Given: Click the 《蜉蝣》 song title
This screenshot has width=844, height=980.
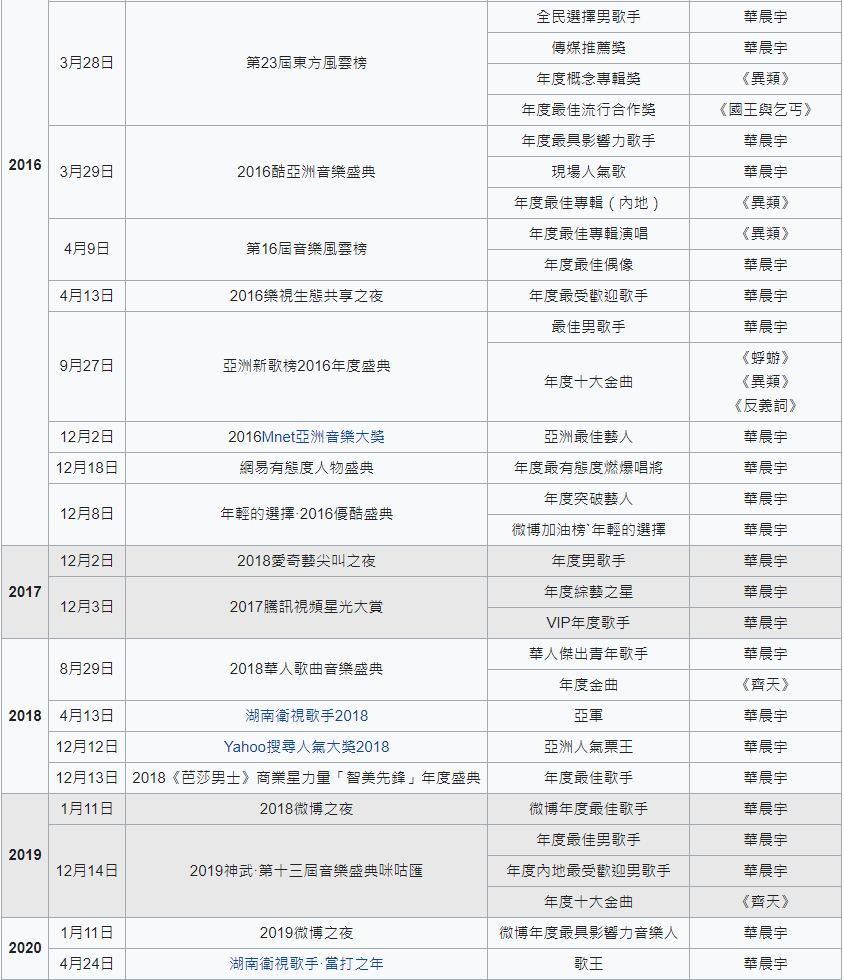Looking at the screenshot, I should coord(765,358).
